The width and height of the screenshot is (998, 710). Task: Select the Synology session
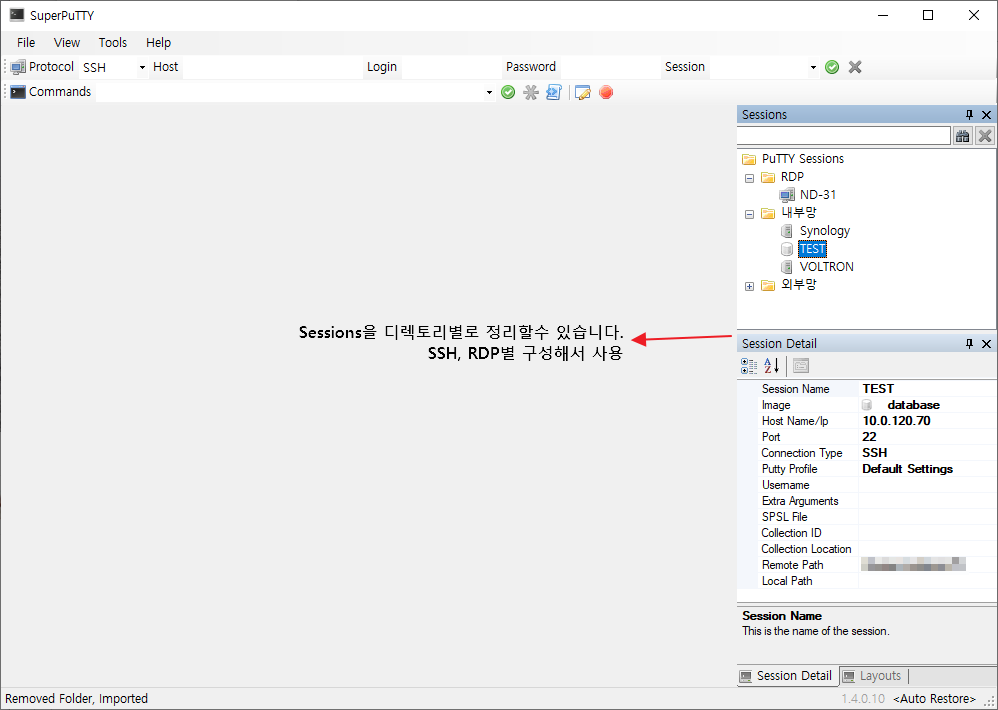[x=825, y=231]
